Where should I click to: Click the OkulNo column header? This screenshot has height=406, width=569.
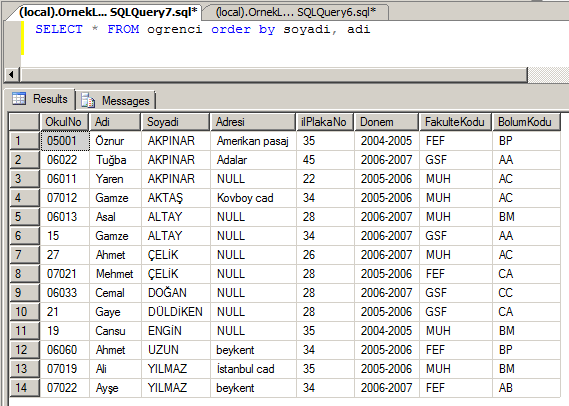(x=64, y=122)
